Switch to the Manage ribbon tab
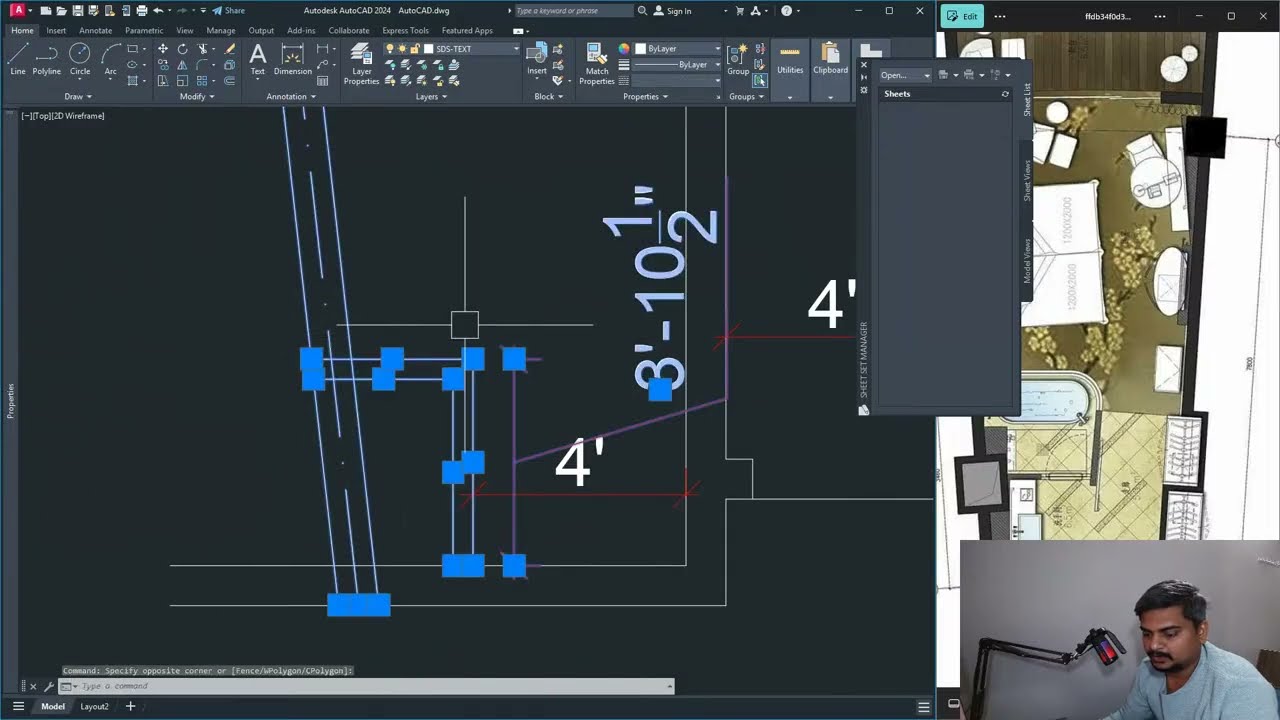Image resolution: width=1280 pixels, height=720 pixels. [221, 30]
